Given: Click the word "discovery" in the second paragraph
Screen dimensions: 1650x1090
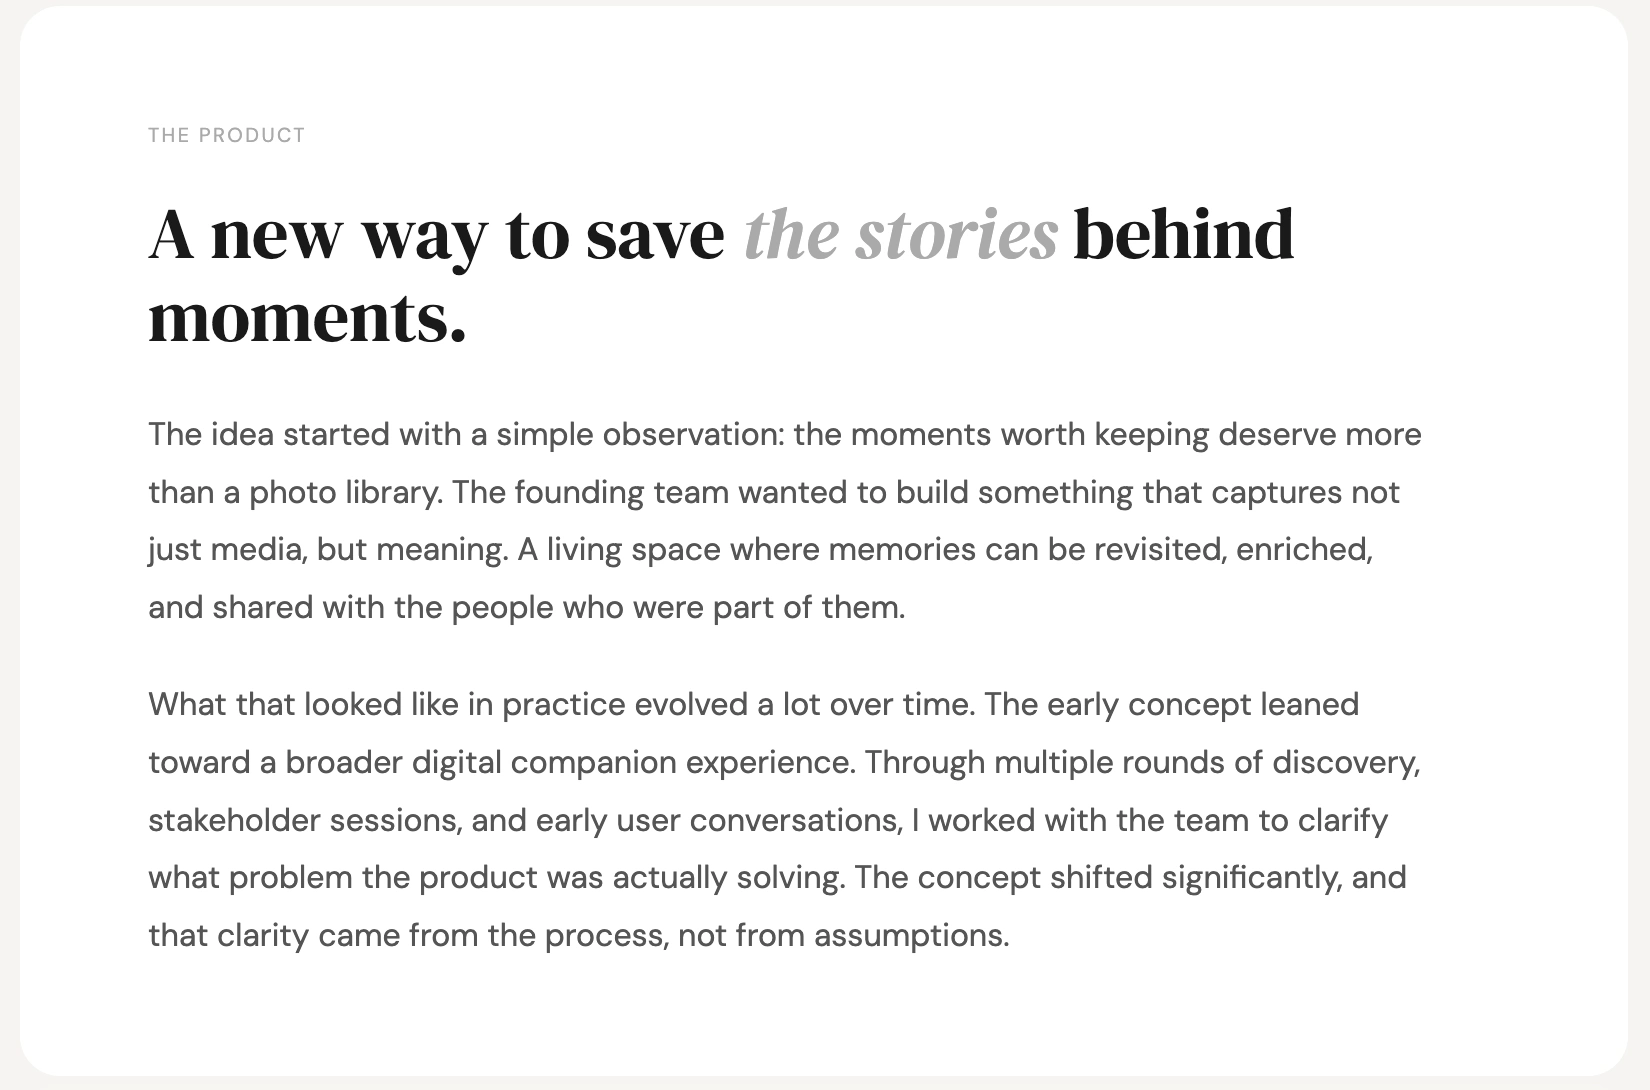Looking at the screenshot, I should pos(1344,763).
